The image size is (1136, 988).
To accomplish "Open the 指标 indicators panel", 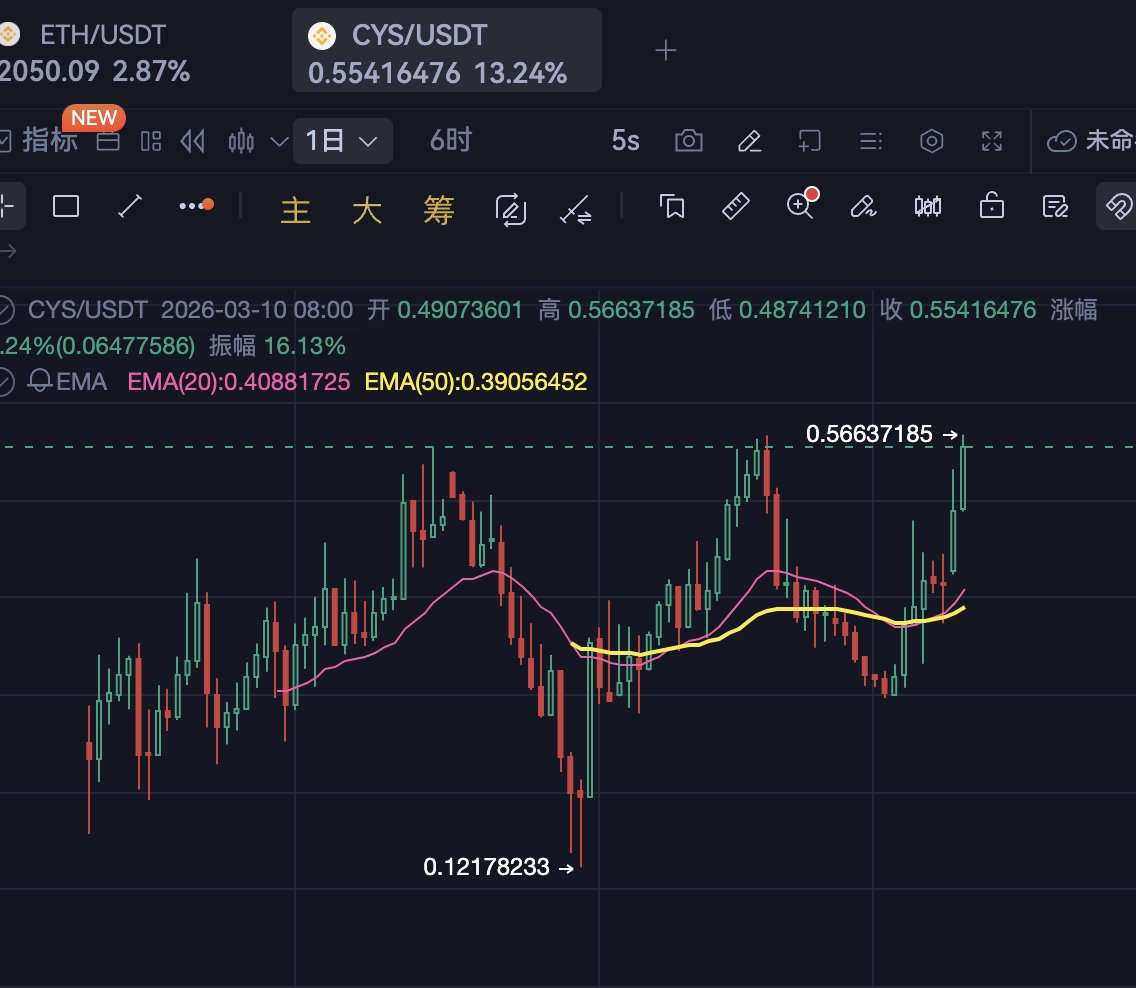I will (40, 140).
